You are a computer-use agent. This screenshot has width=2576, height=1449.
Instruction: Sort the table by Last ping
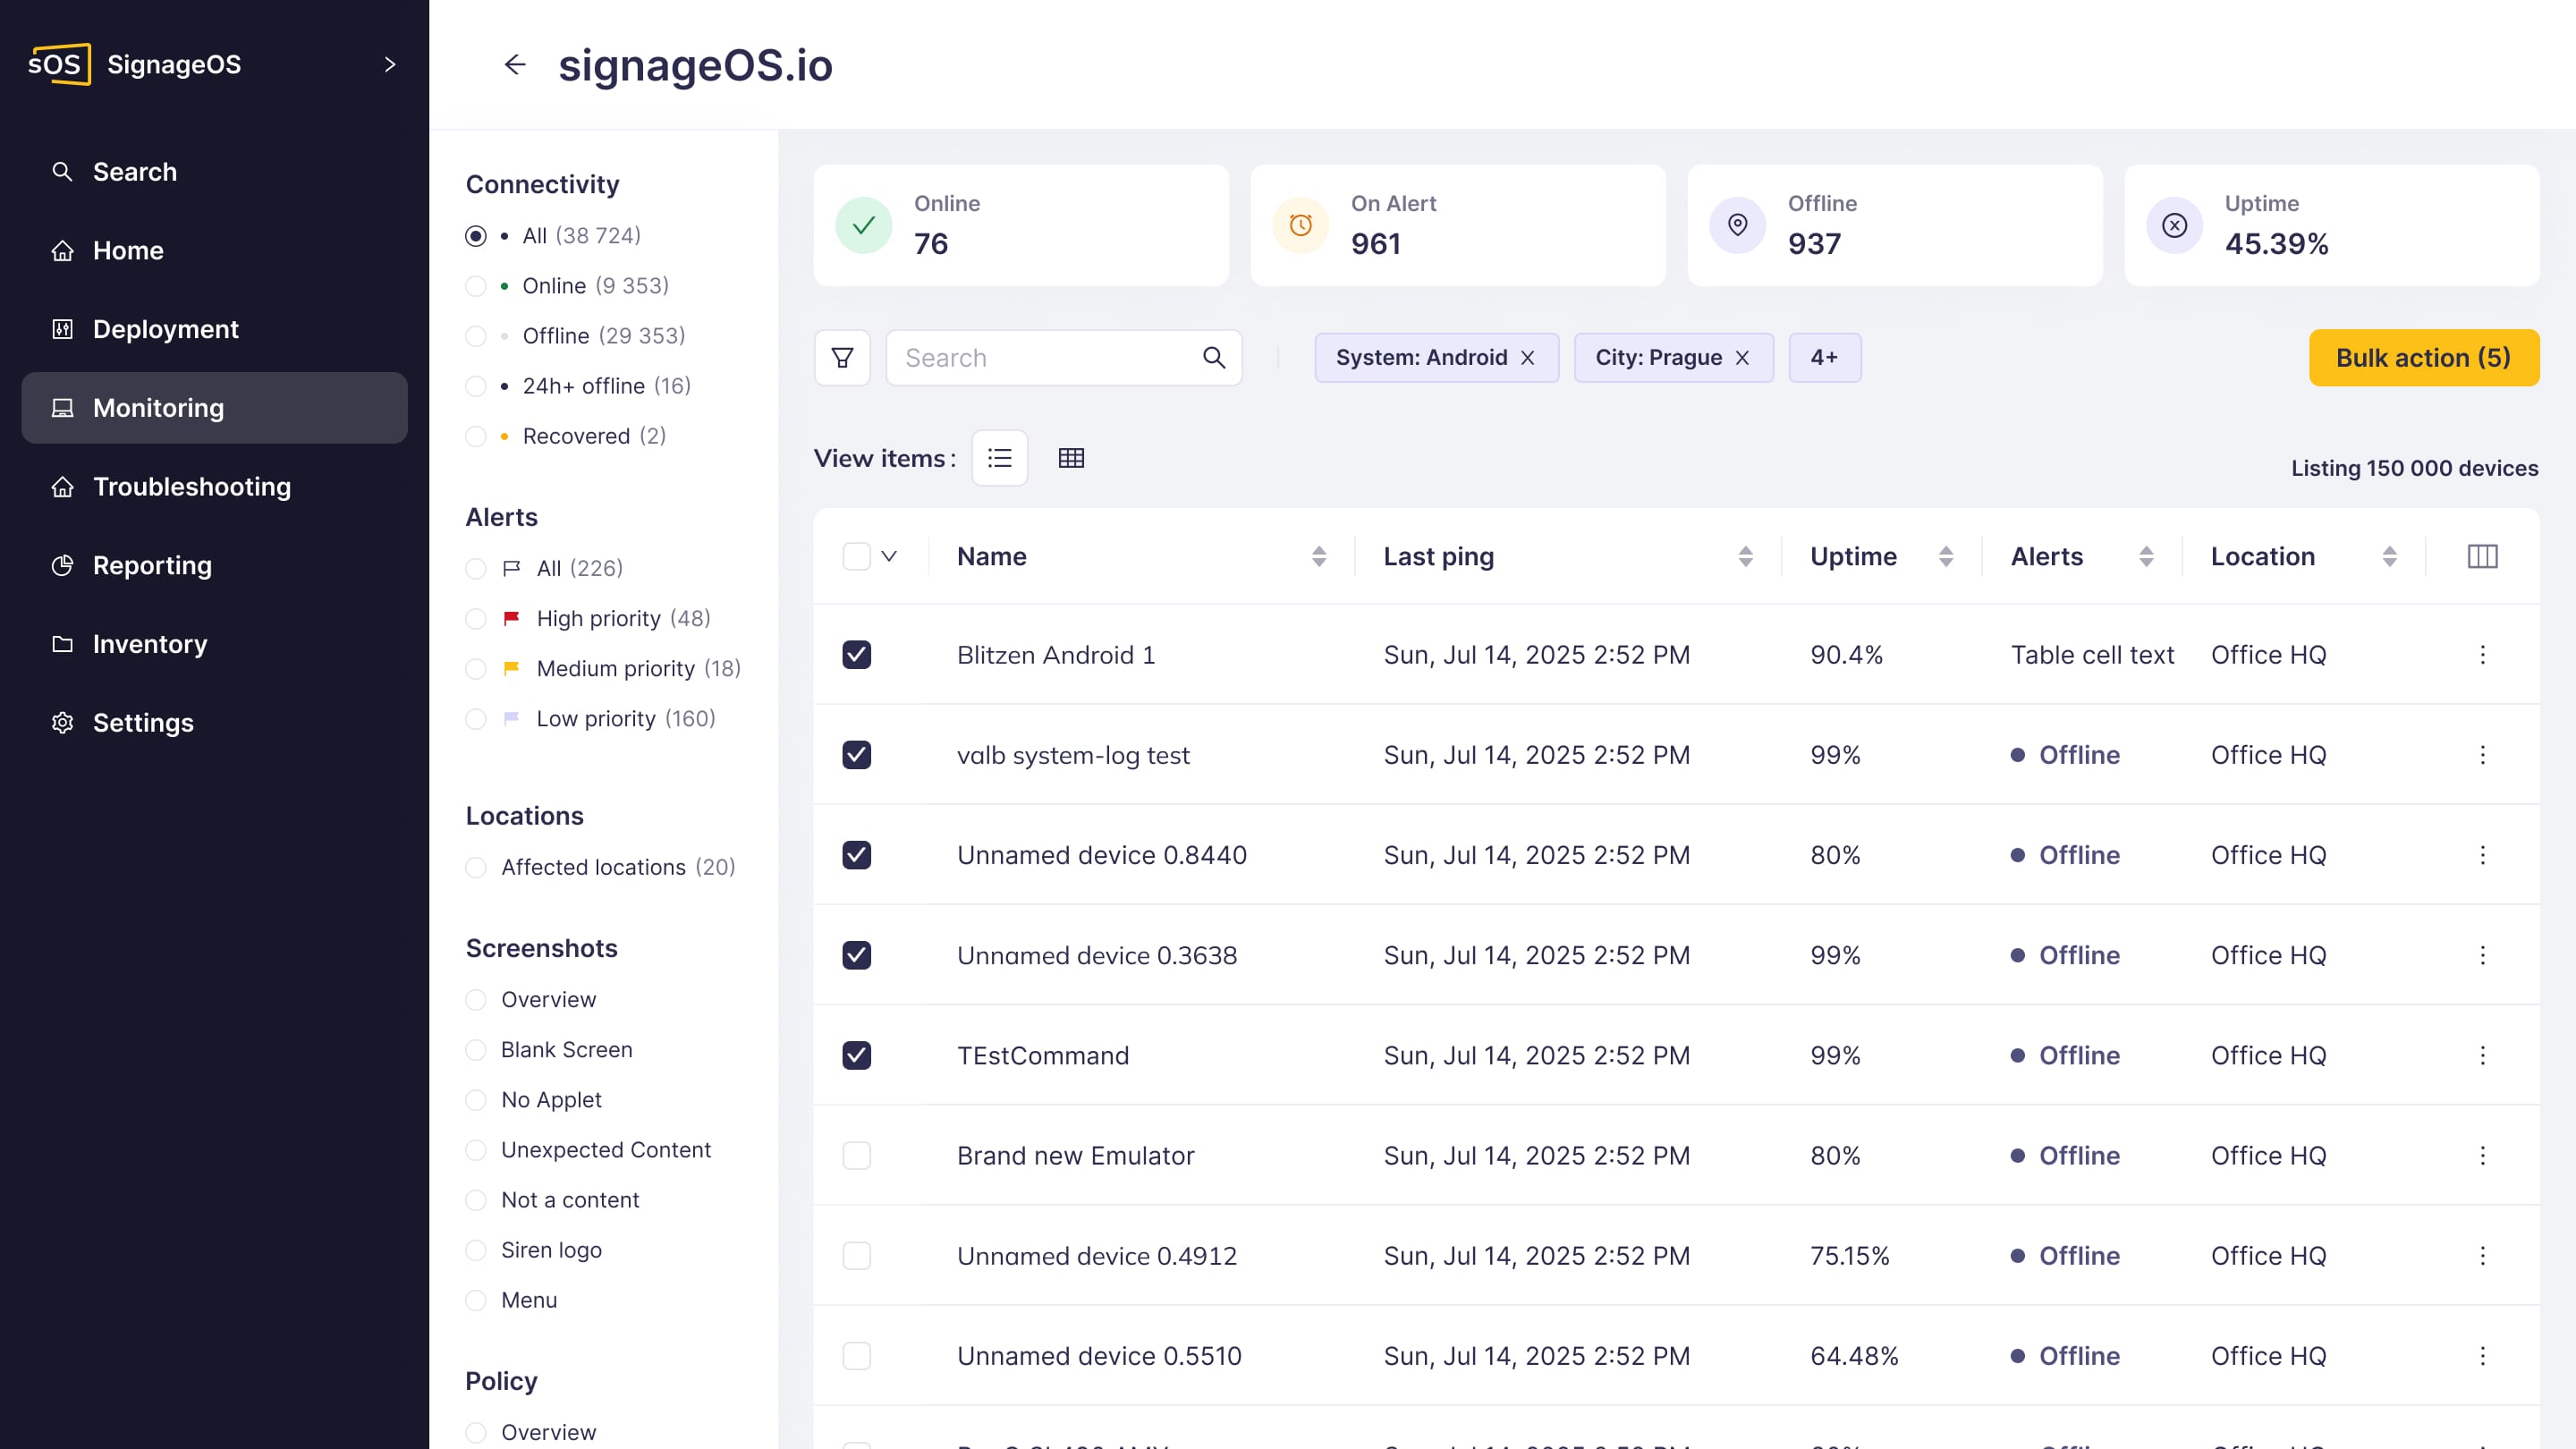(x=1745, y=556)
